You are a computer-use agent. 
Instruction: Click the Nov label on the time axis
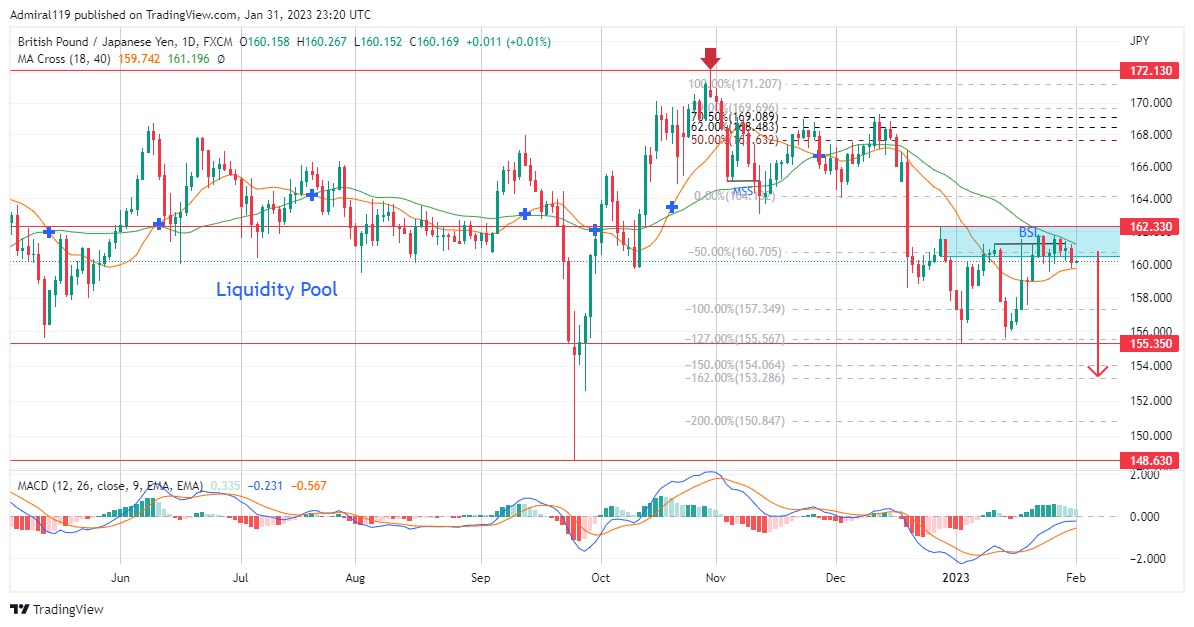[715, 577]
